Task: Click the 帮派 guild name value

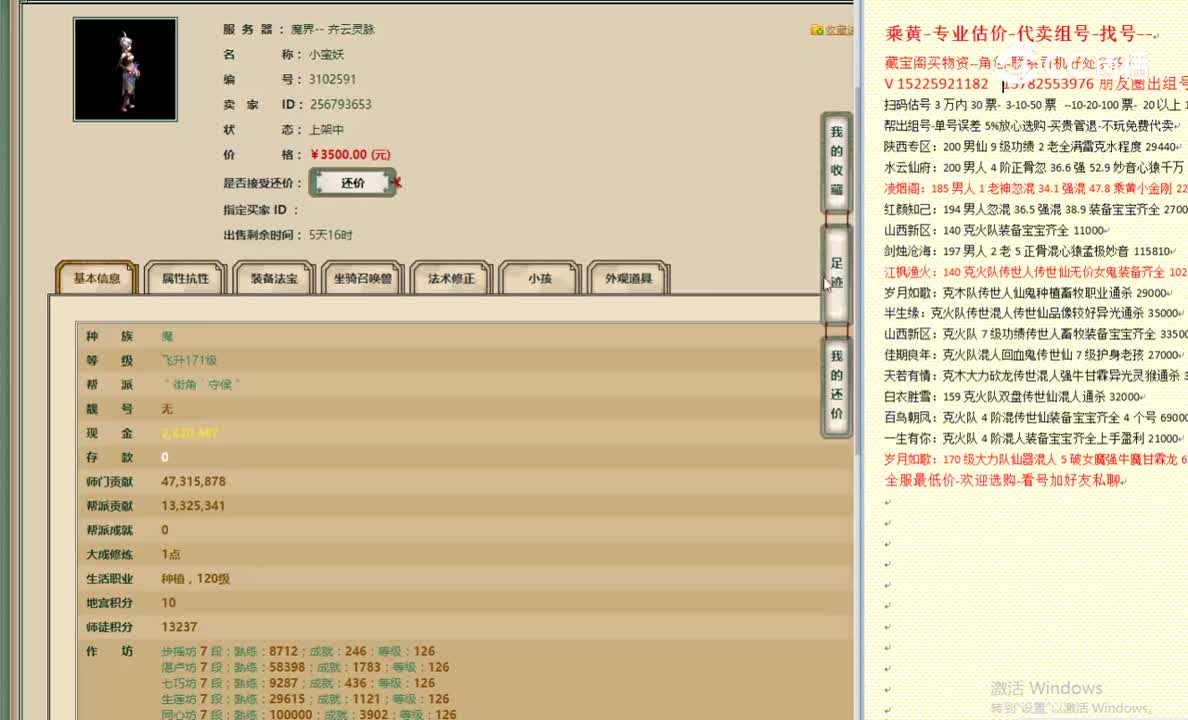Action: tap(201, 384)
